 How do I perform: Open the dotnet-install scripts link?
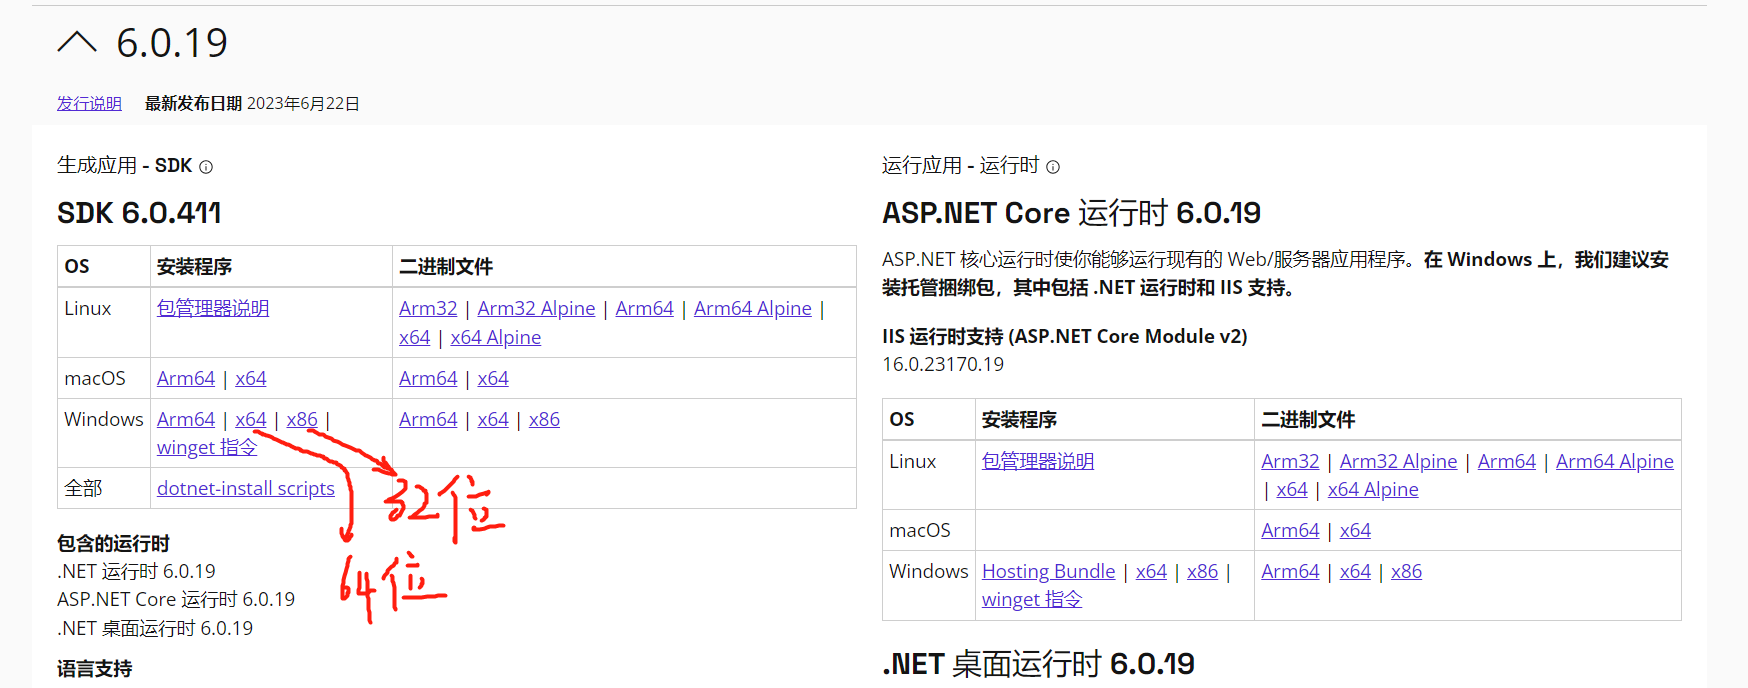coord(246,488)
